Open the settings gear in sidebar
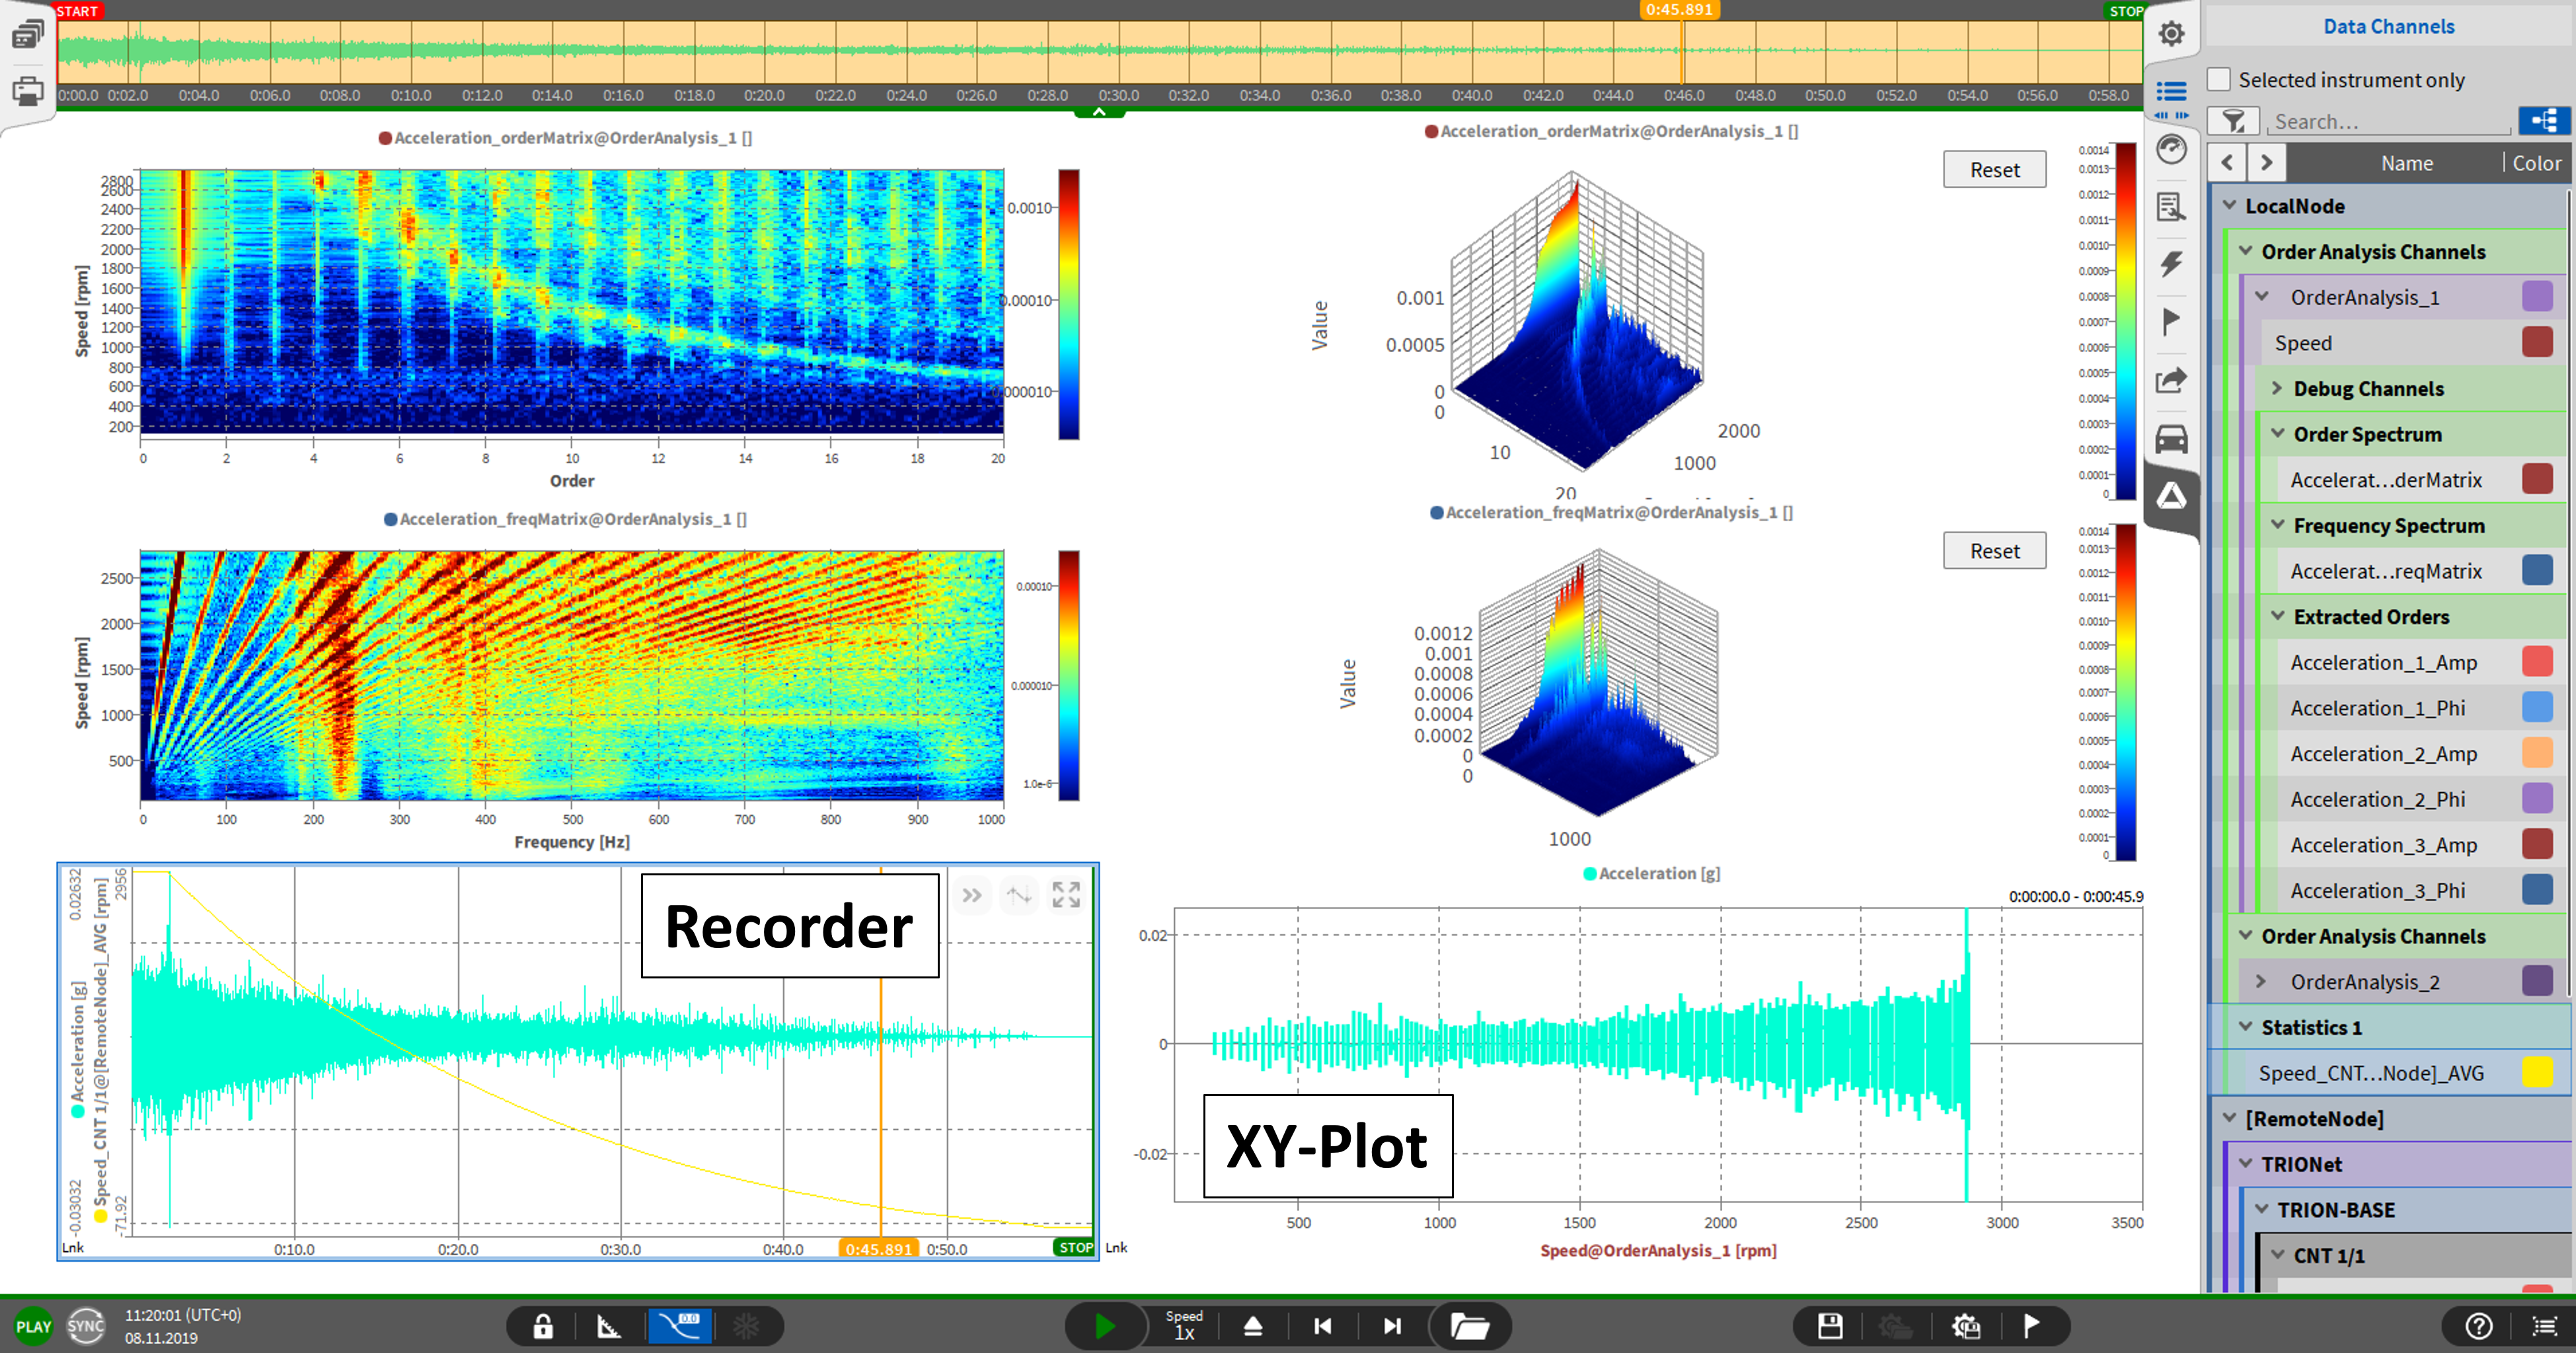Screen dimensions: 2576x1353 click(2171, 34)
